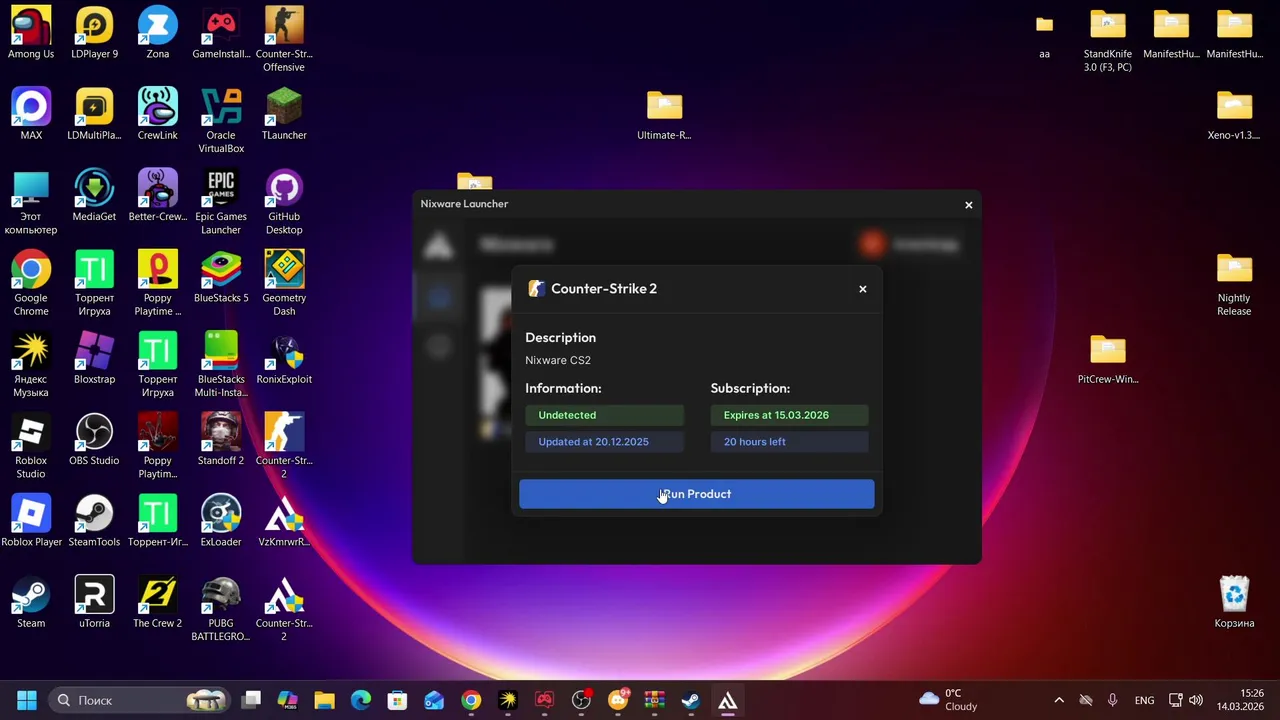Open the CrewLink desktop shortcut
This screenshot has height=720, width=1280.
coord(157,114)
